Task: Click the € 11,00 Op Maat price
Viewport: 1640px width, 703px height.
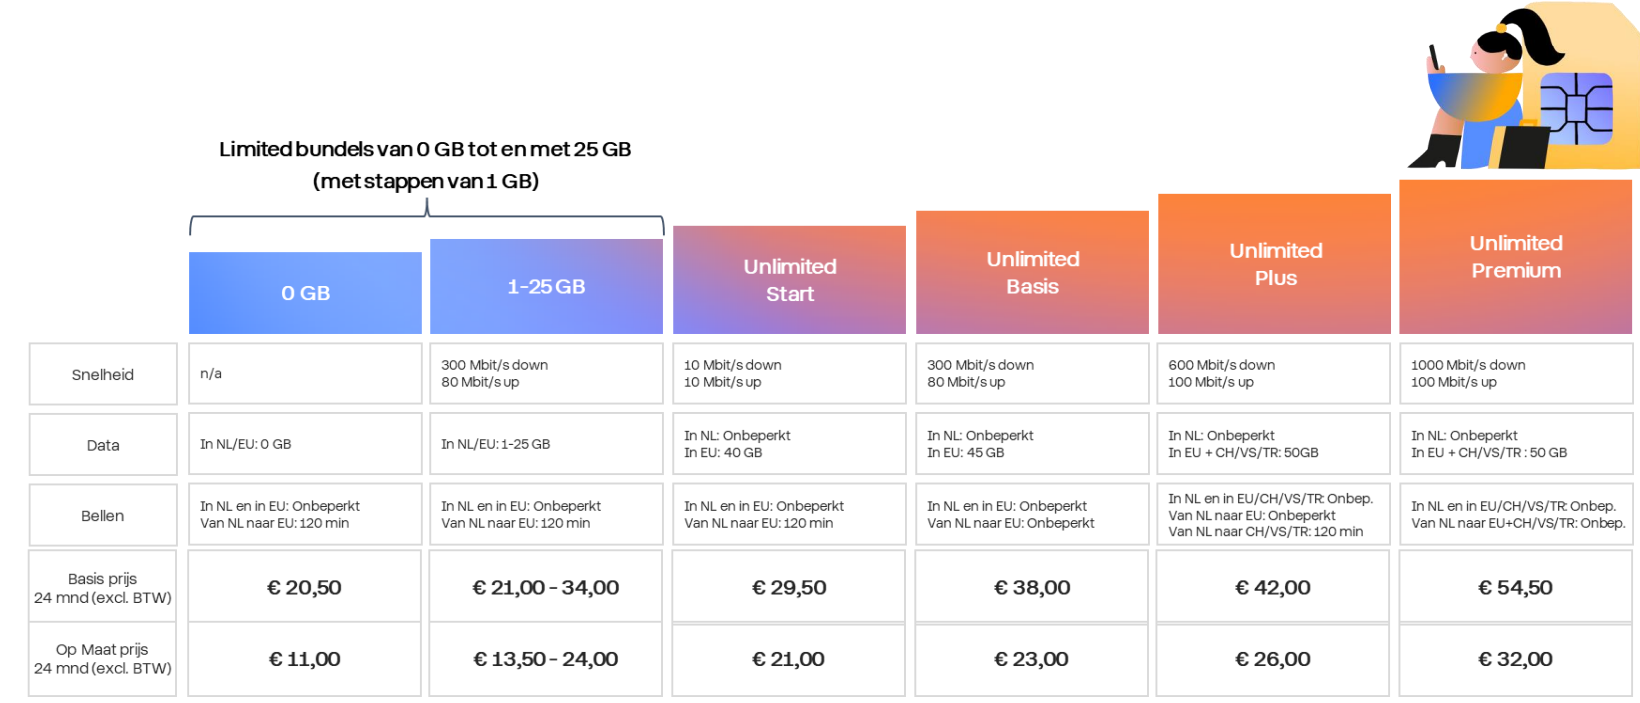Action: click(305, 659)
